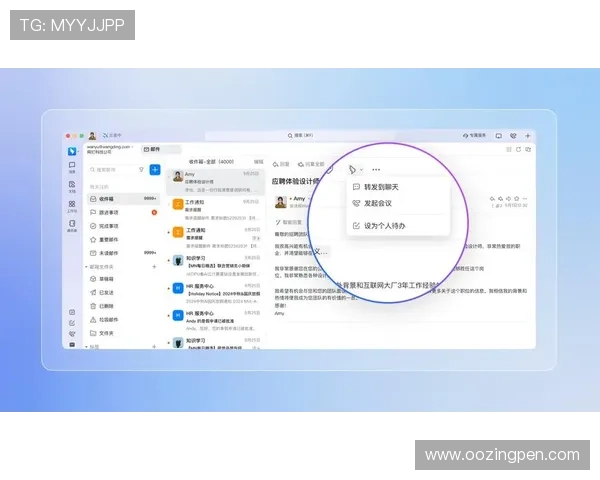Open the 草稿箱 drafts folder
Image resolution: width=600 pixels, height=480 pixels.
[124, 279]
